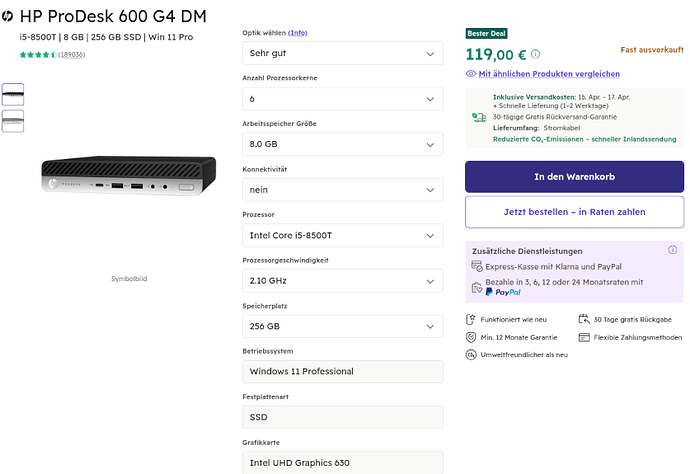Click Jetzt bestellen – in Raten zahlen
Viewport: 690px width, 474px height.
point(574,212)
